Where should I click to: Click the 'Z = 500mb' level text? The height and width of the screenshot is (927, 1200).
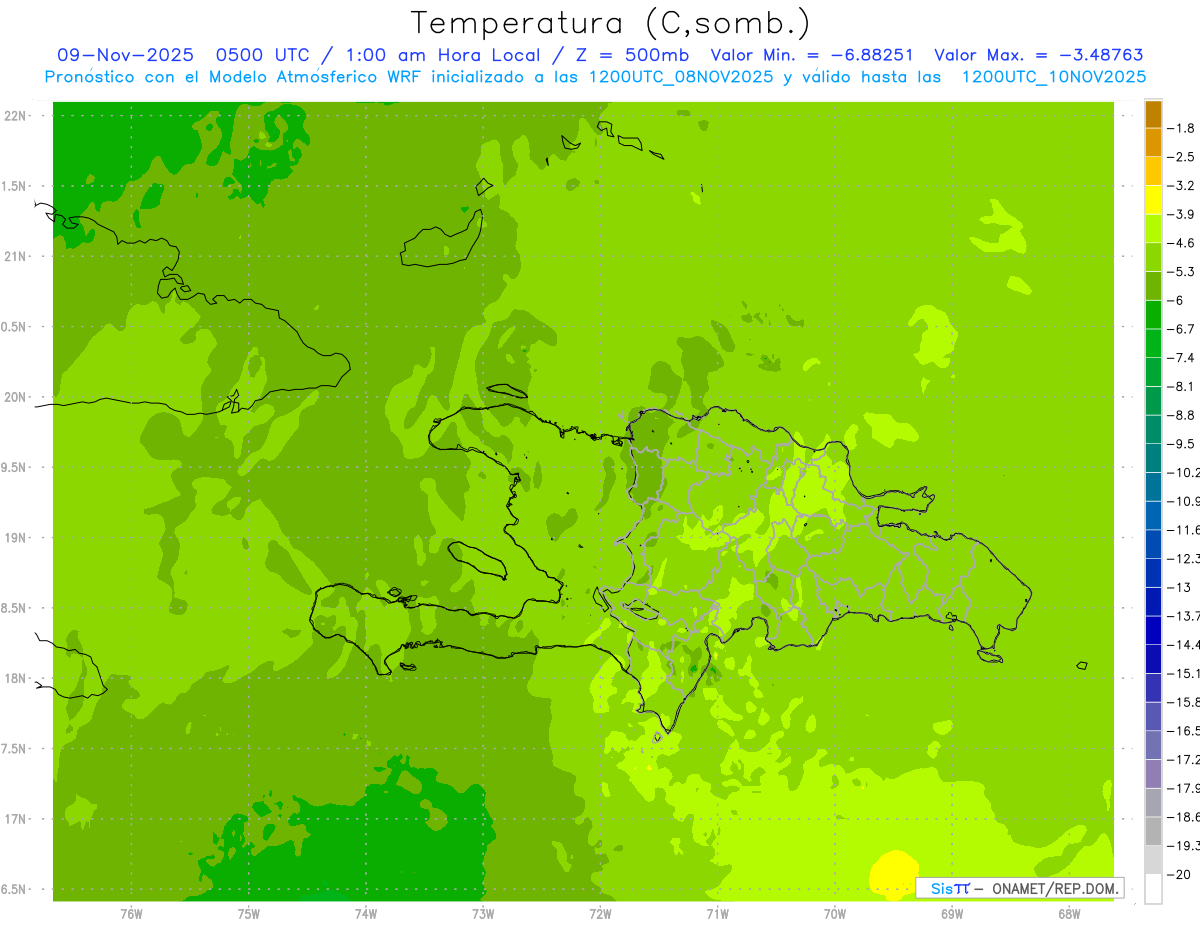click(x=627, y=55)
